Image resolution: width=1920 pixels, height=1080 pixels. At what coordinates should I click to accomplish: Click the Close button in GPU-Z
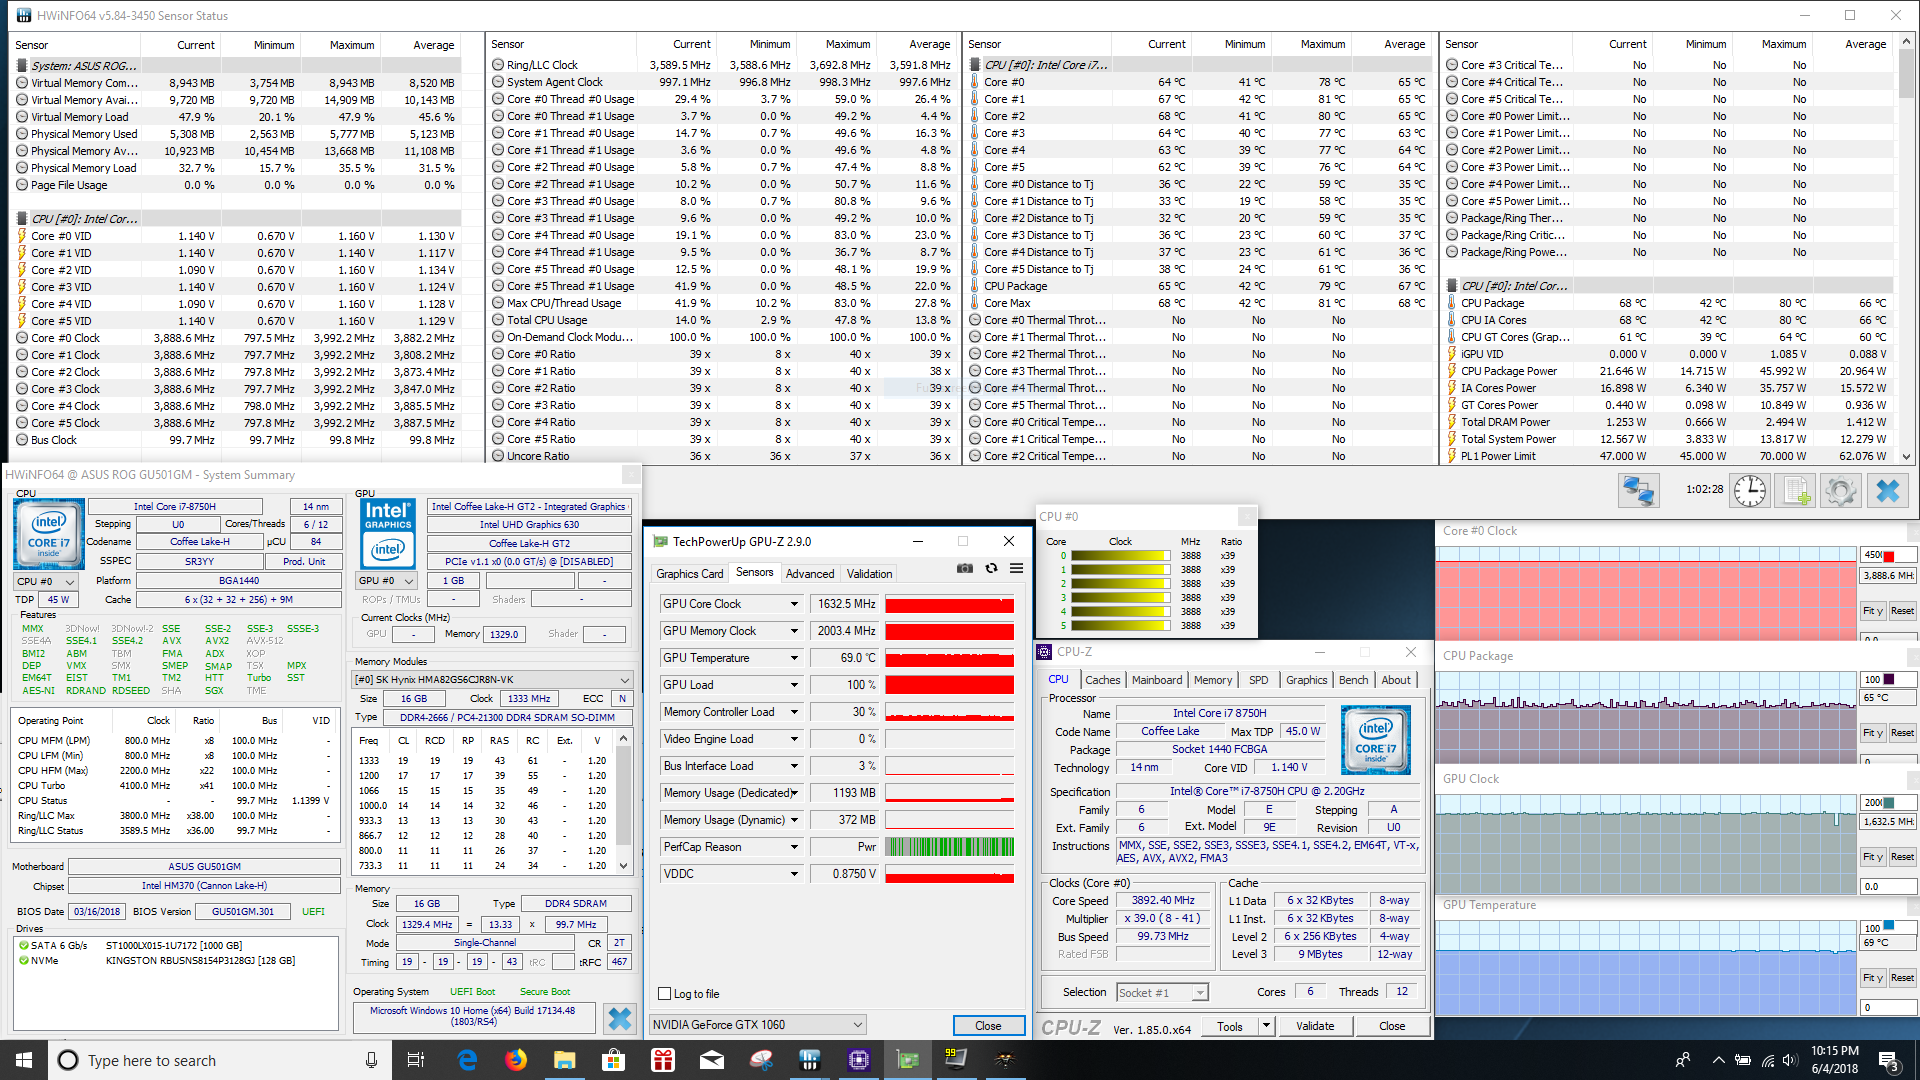coord(988,1025)
